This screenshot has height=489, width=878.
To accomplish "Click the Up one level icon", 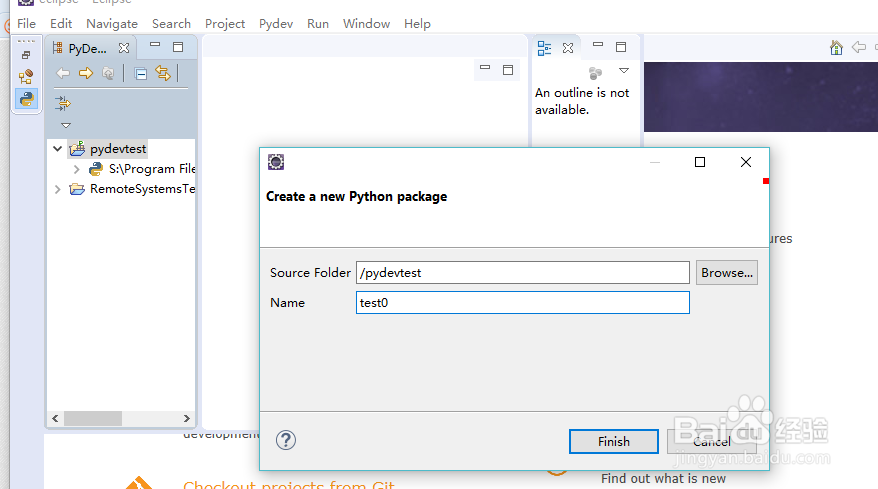I will [x=108, y=73].
